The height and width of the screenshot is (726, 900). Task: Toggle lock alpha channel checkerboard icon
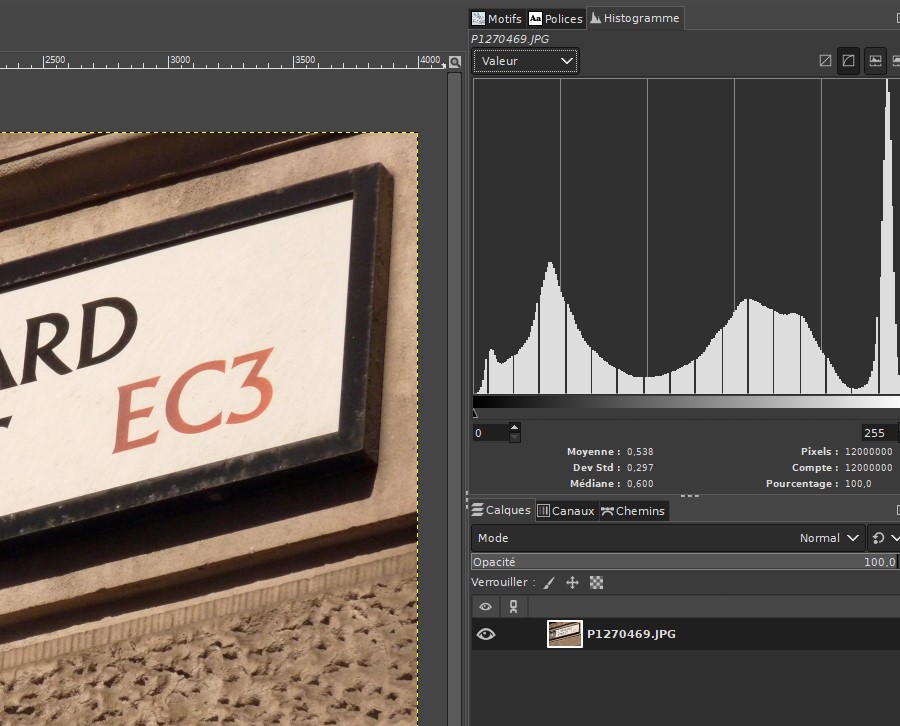(596, 583)
